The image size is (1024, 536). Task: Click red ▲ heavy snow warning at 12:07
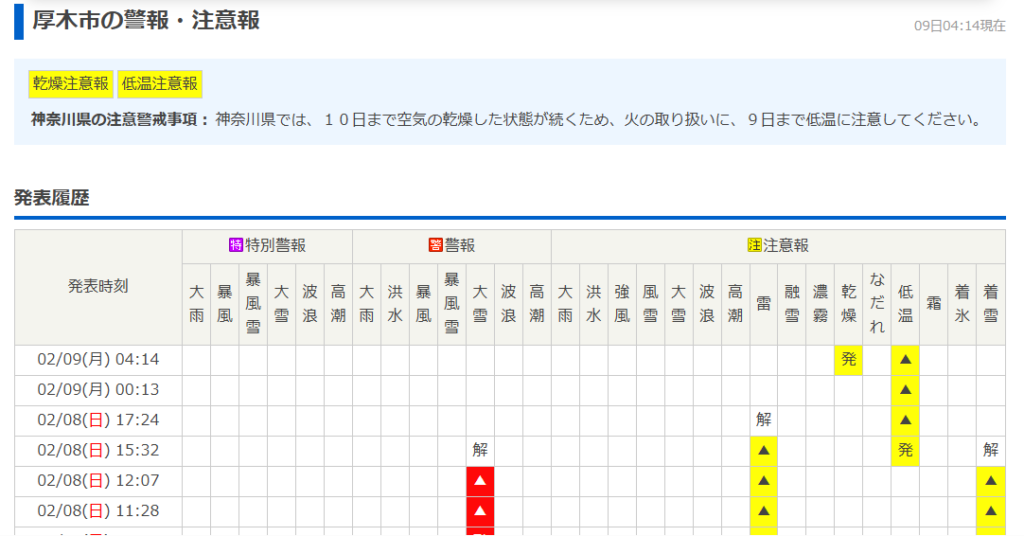pos(480,481)
